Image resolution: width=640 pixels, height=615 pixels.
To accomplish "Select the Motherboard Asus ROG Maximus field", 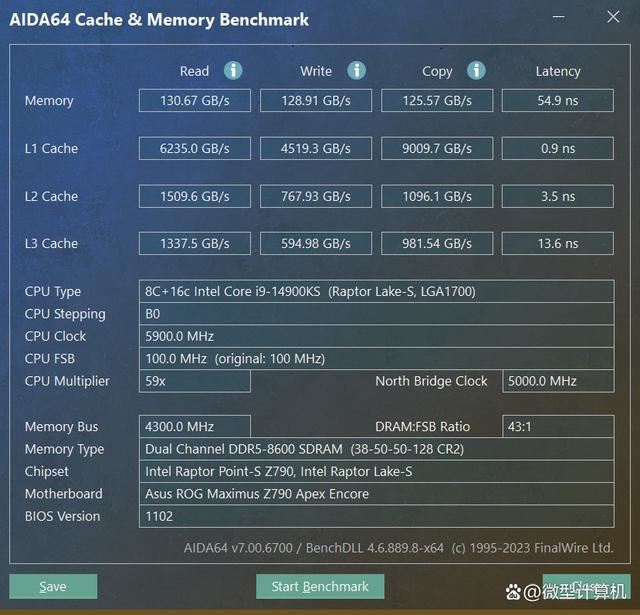I will pos(376,494).
